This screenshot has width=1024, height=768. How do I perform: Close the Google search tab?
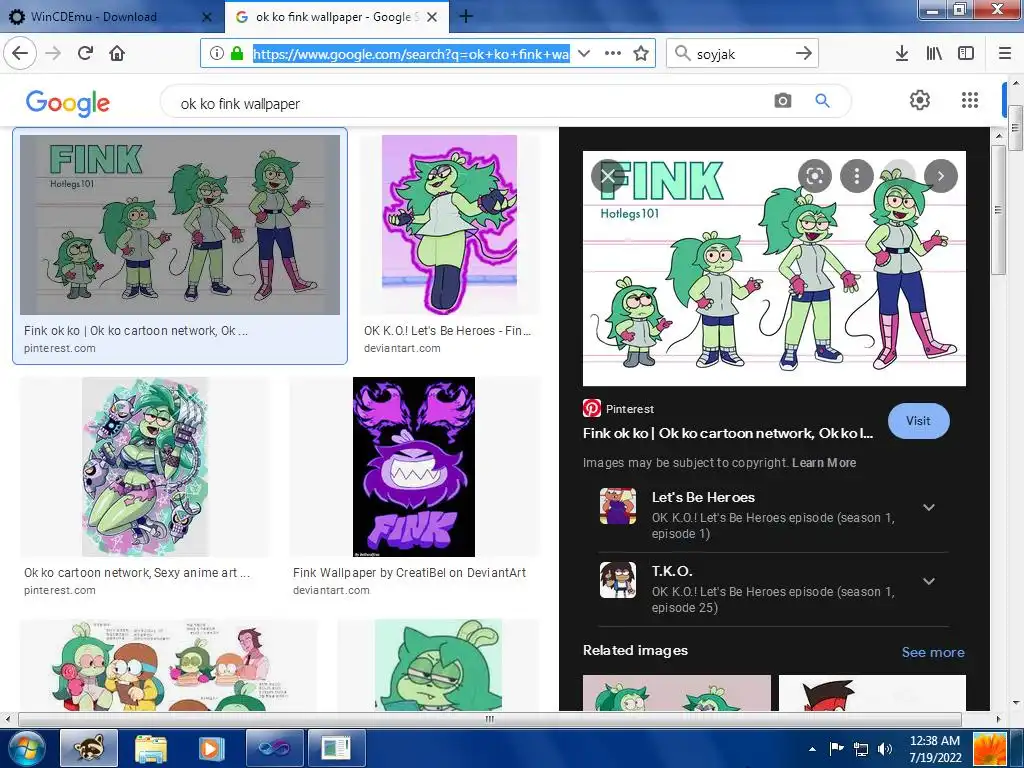(432, 17)
